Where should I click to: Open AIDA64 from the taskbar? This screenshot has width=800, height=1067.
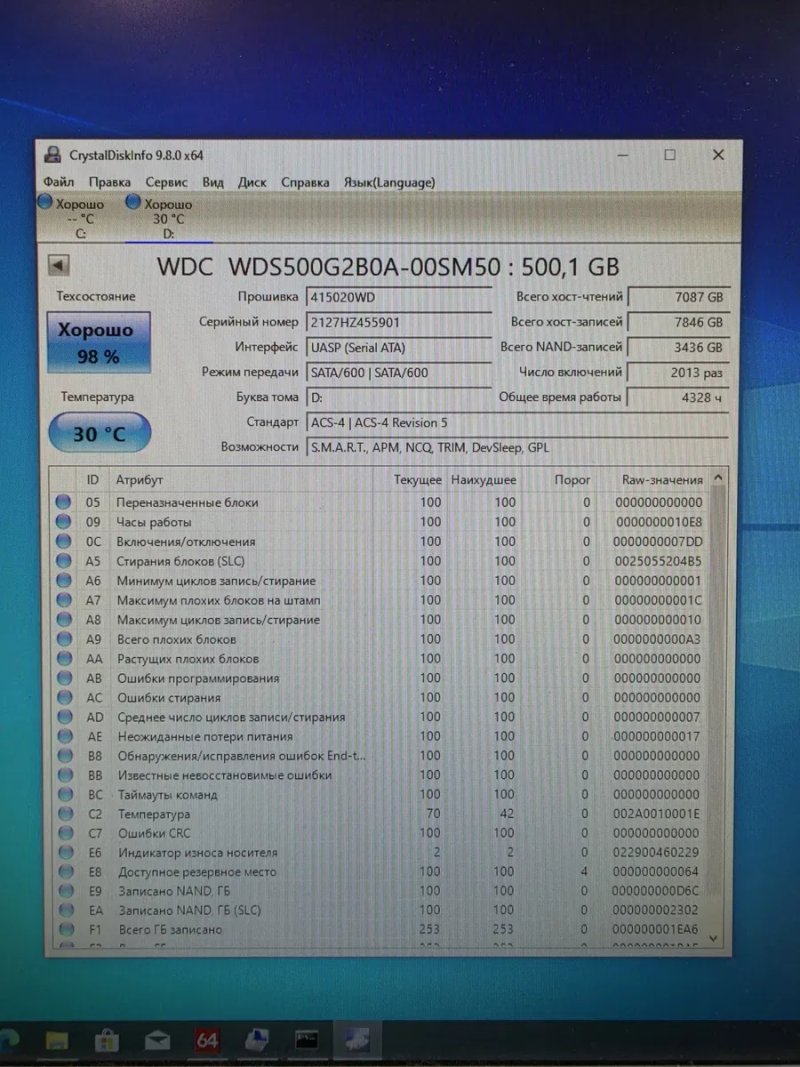(207, 1039)
